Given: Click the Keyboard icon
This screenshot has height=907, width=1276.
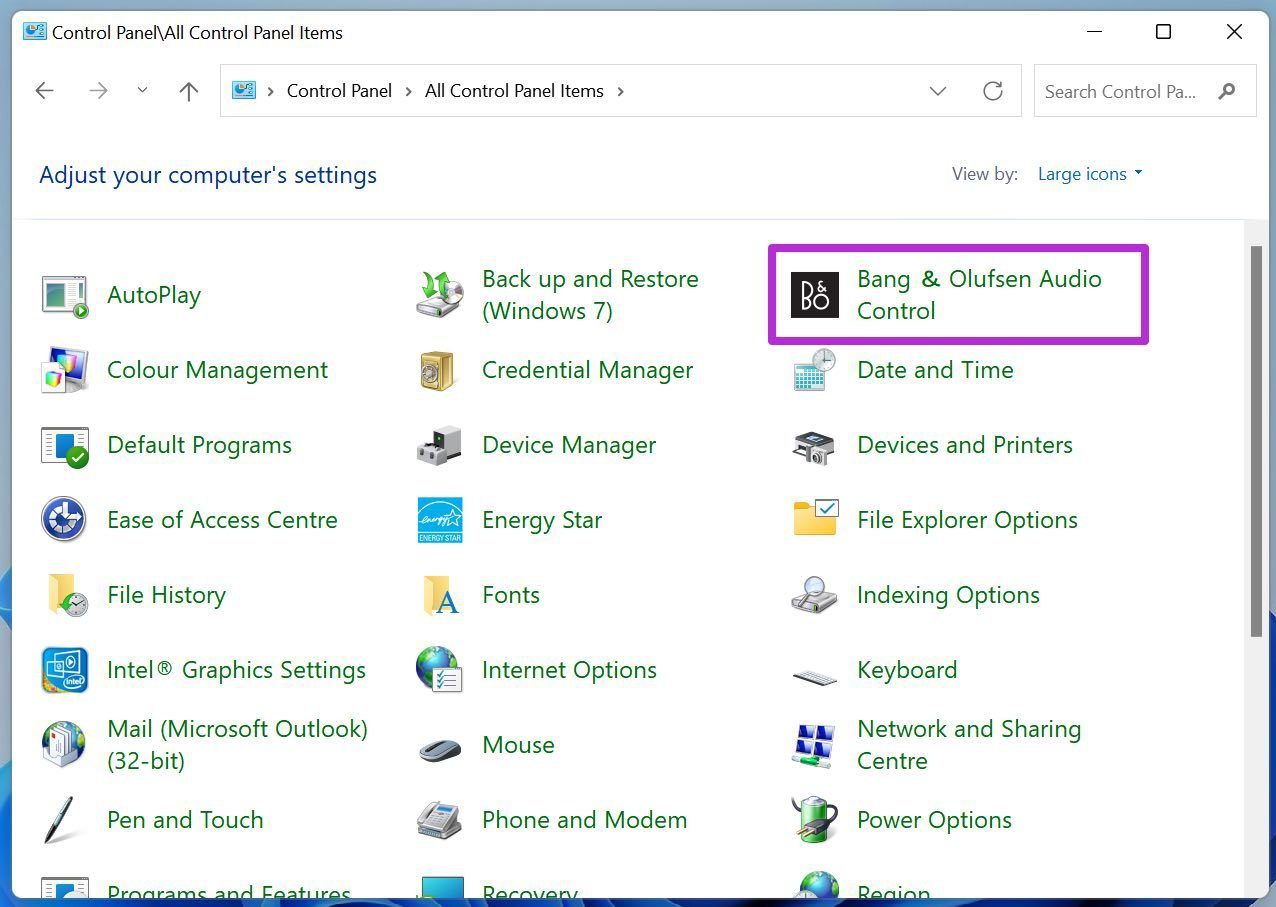Looking at the screenshot, I should (815, 677).
